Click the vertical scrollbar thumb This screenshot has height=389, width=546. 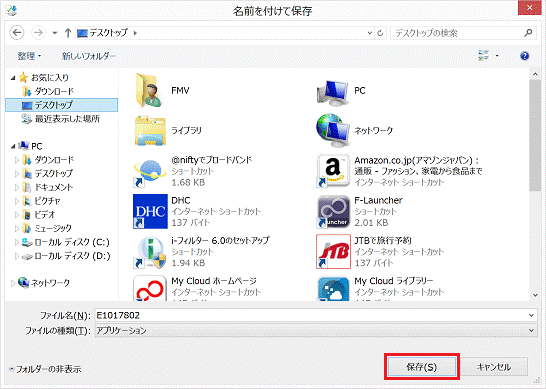point(535,136)
